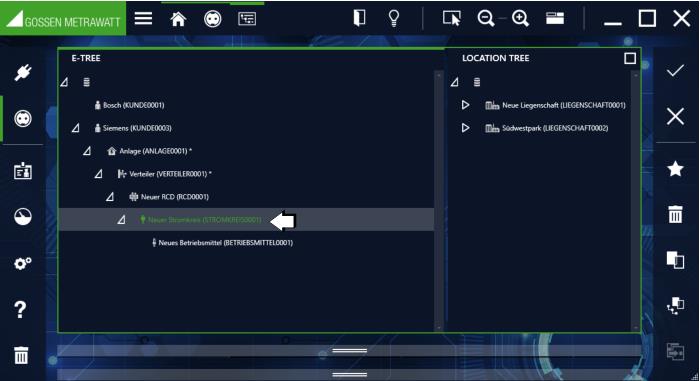Expand Südwestpark node

[465, 128]
